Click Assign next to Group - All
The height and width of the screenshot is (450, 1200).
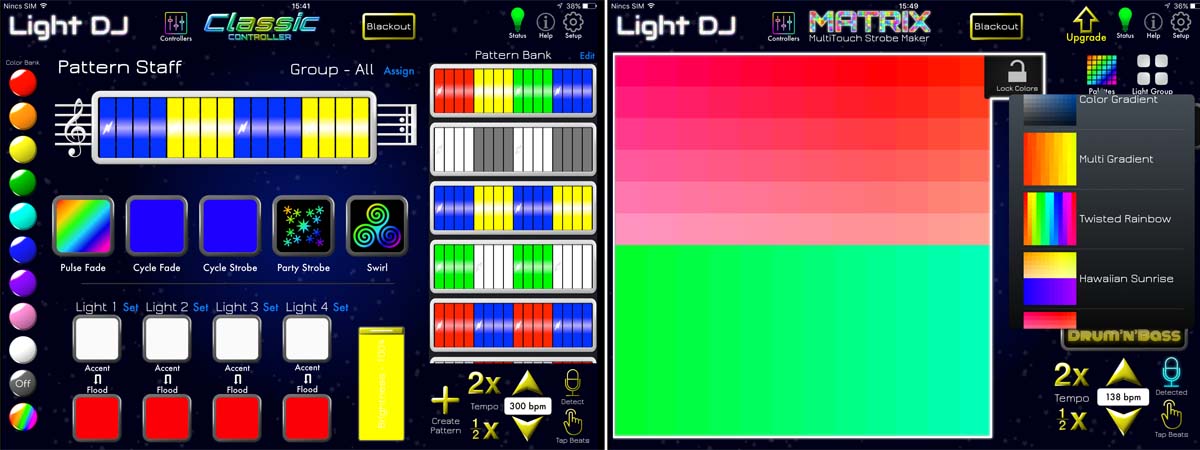pos(398,71)
